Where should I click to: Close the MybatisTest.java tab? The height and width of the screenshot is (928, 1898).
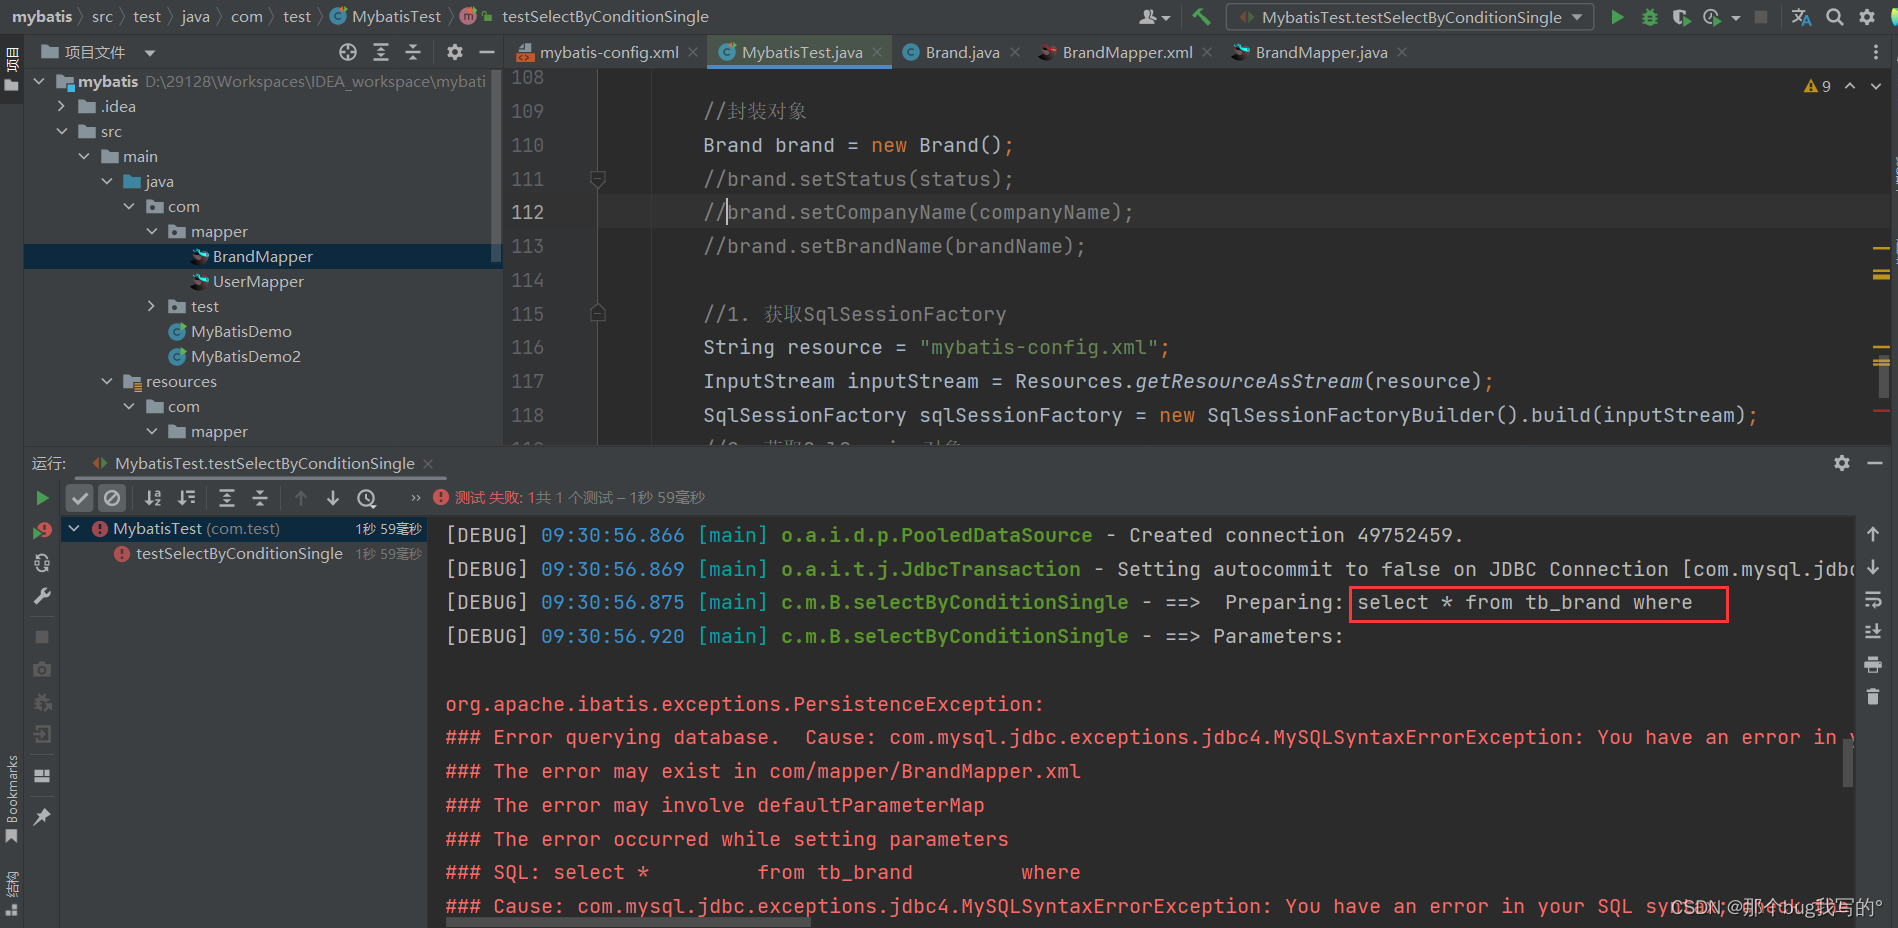[x=877, y=52]
